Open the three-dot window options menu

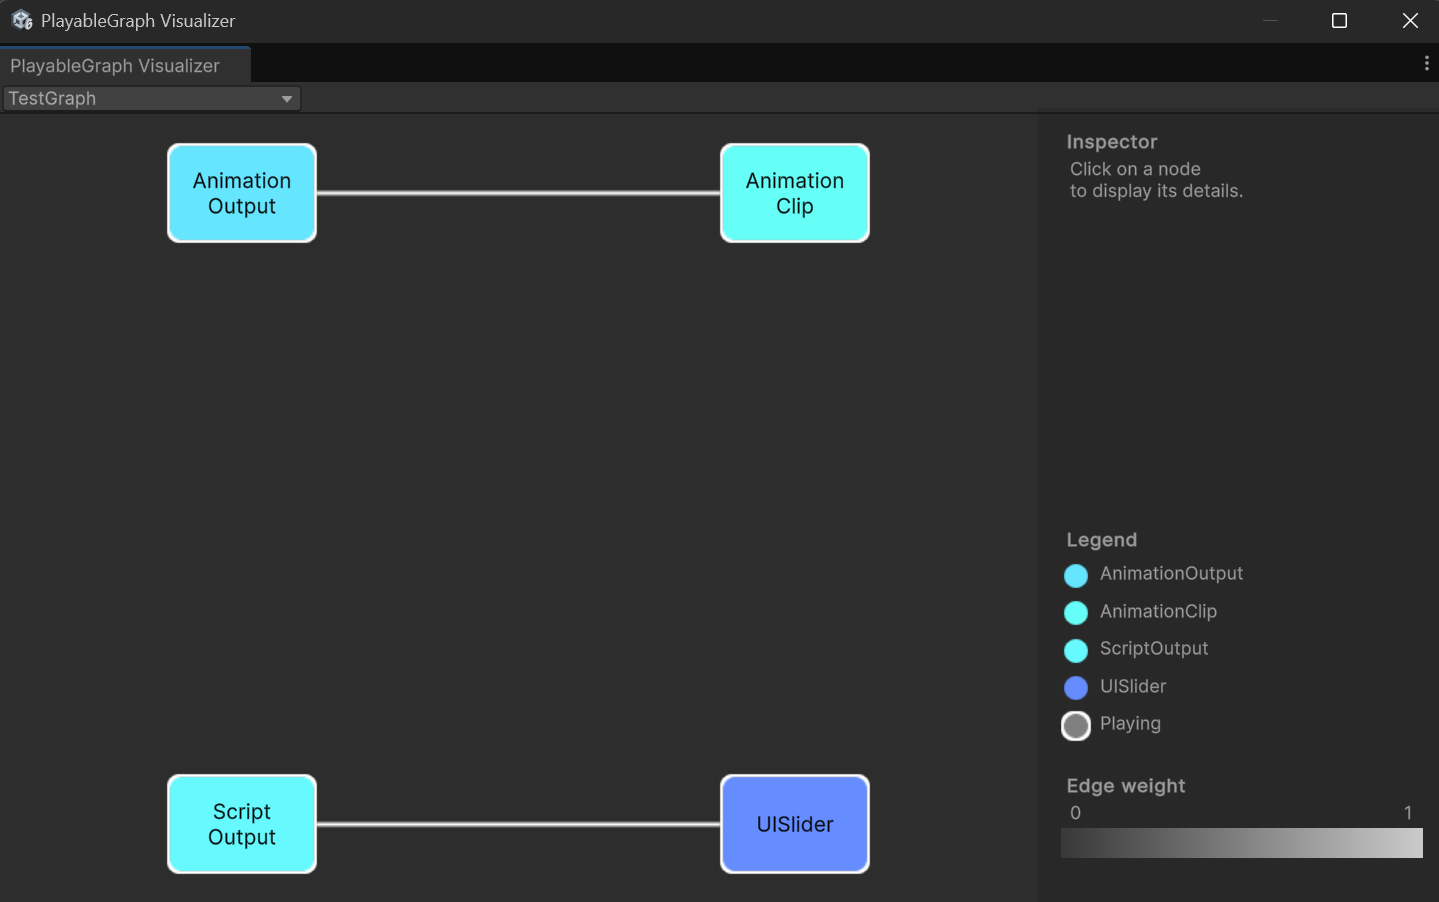coord(1426,63)
